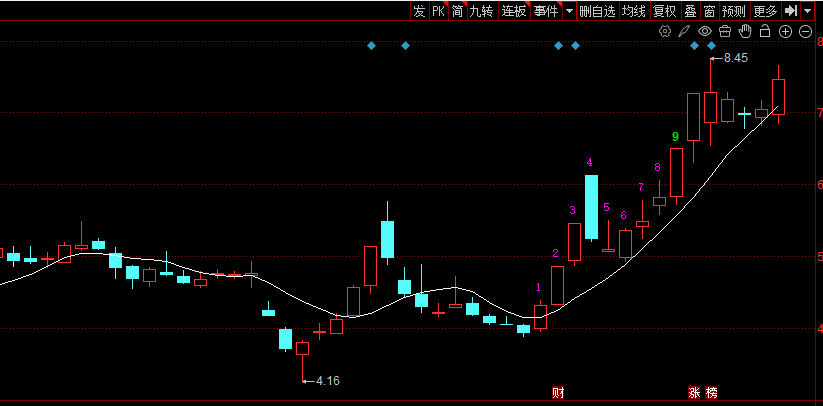Screen dimensions: 823x406
Task: Click the third blue diamond event marker
Action: tap(558, 46)
